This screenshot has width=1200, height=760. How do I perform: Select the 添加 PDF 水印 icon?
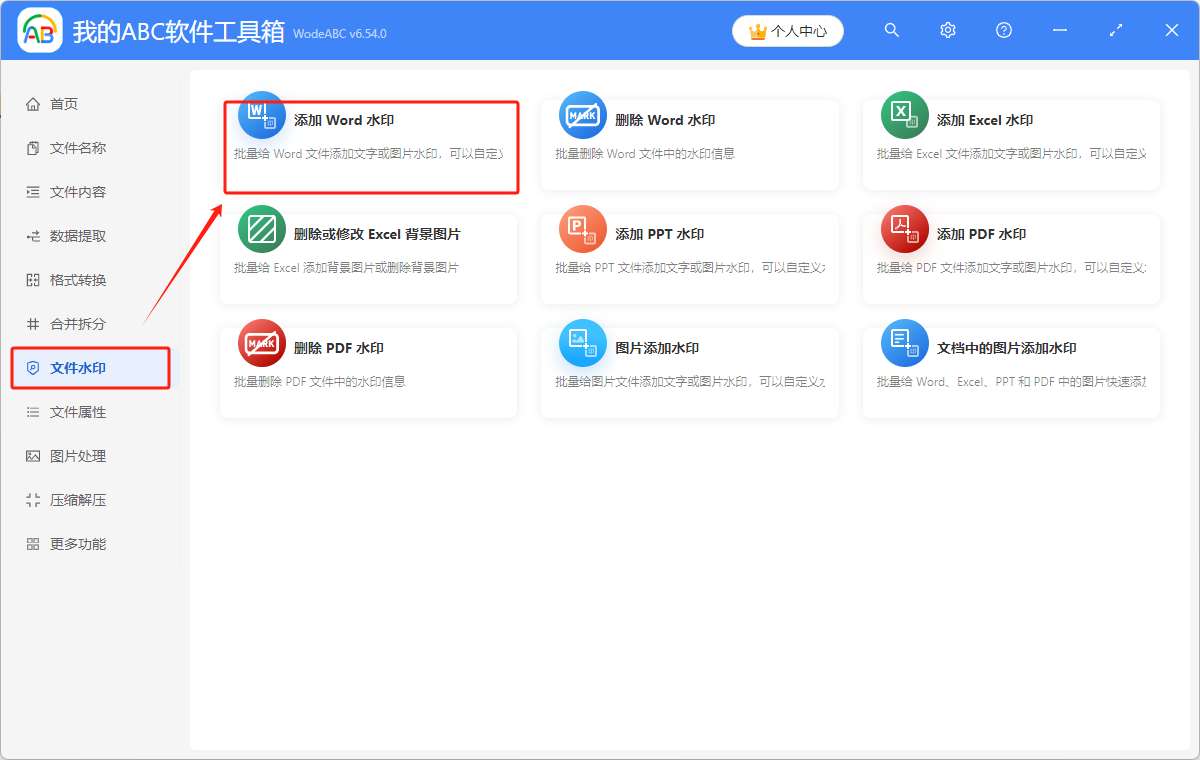[x=904, y=229]
